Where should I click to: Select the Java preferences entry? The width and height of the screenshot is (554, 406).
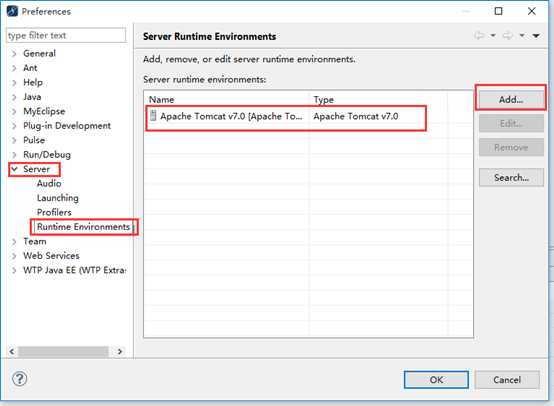click(x=32, y=97)
